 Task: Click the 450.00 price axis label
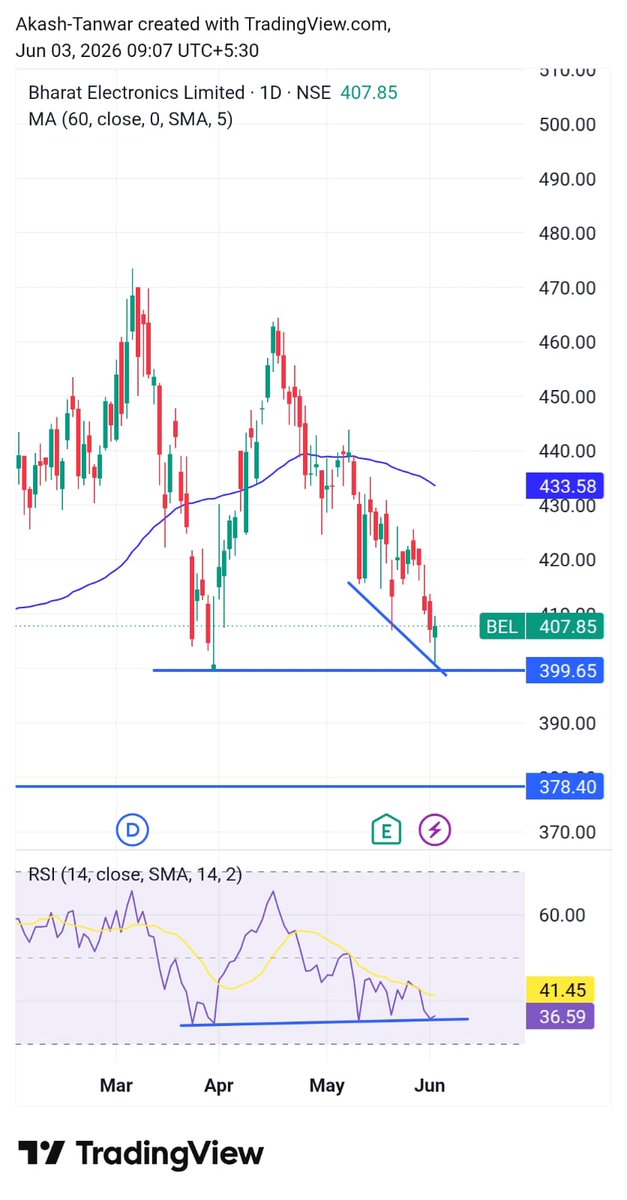(568, 397)
